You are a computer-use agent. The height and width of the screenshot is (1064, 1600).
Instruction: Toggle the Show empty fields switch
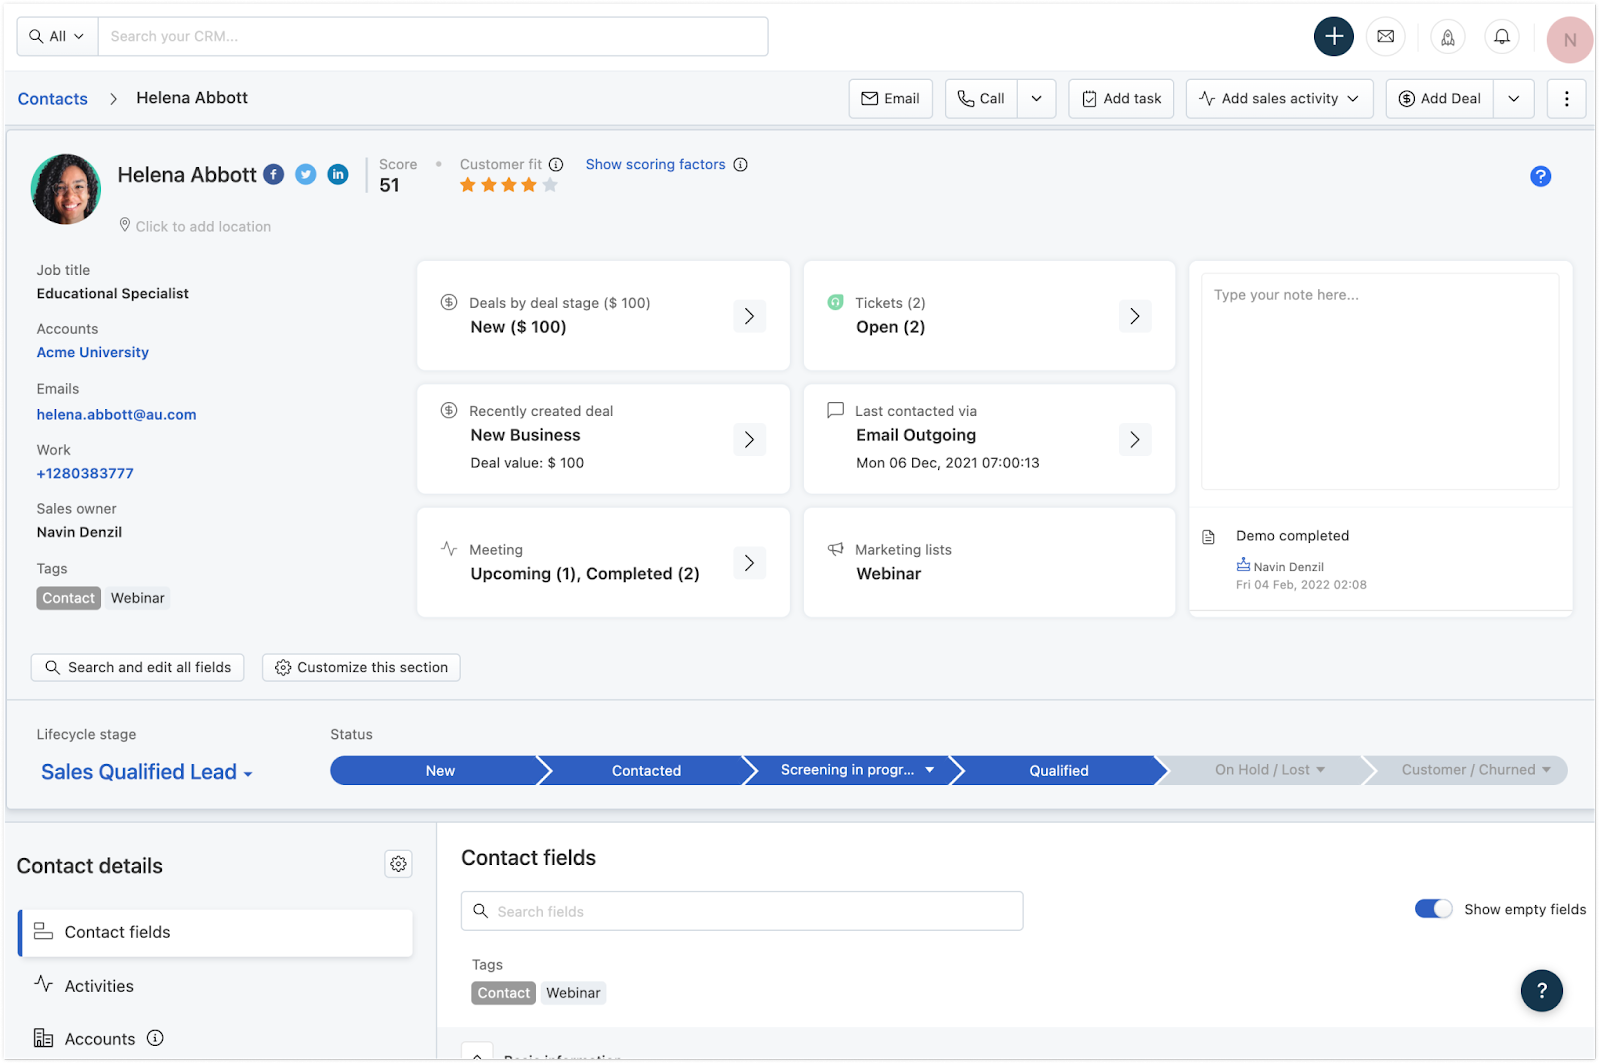[x=1433, y=909]
